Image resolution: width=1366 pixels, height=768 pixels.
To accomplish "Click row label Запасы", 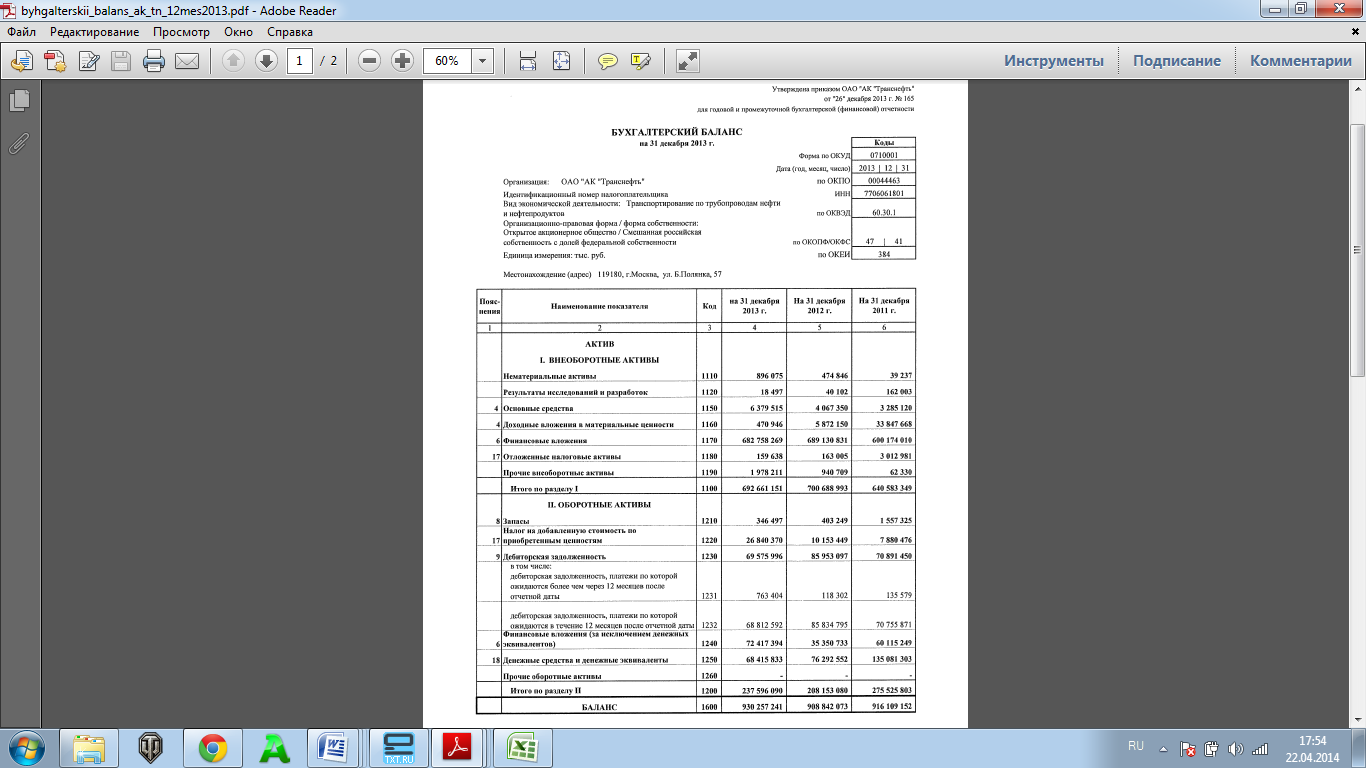I will click(x=516, y=521).
